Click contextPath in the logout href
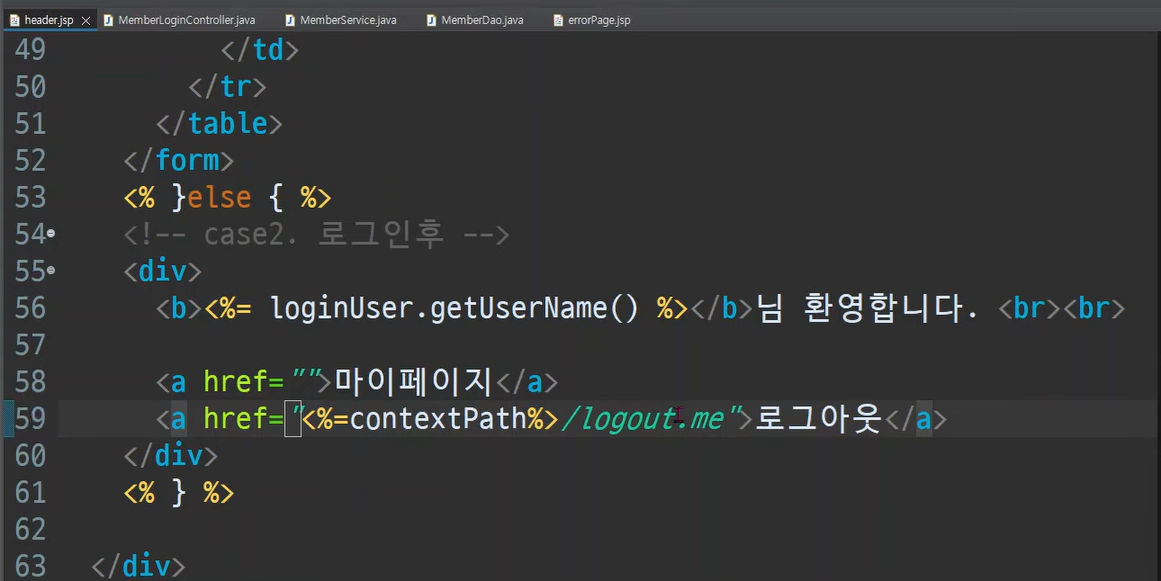 click(x=438, y=419)
